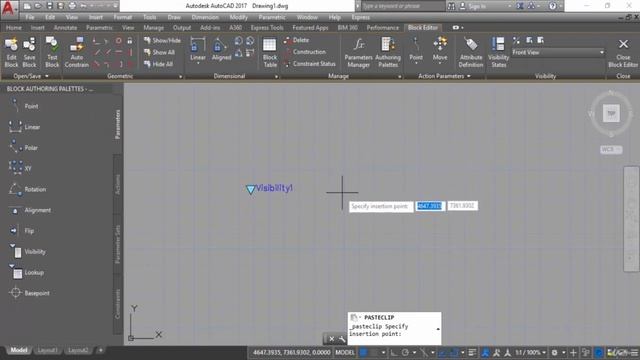Click Auto Constrain tool
Image resolution: width=640 pixels, height=360 pixels.
[77, 52]
